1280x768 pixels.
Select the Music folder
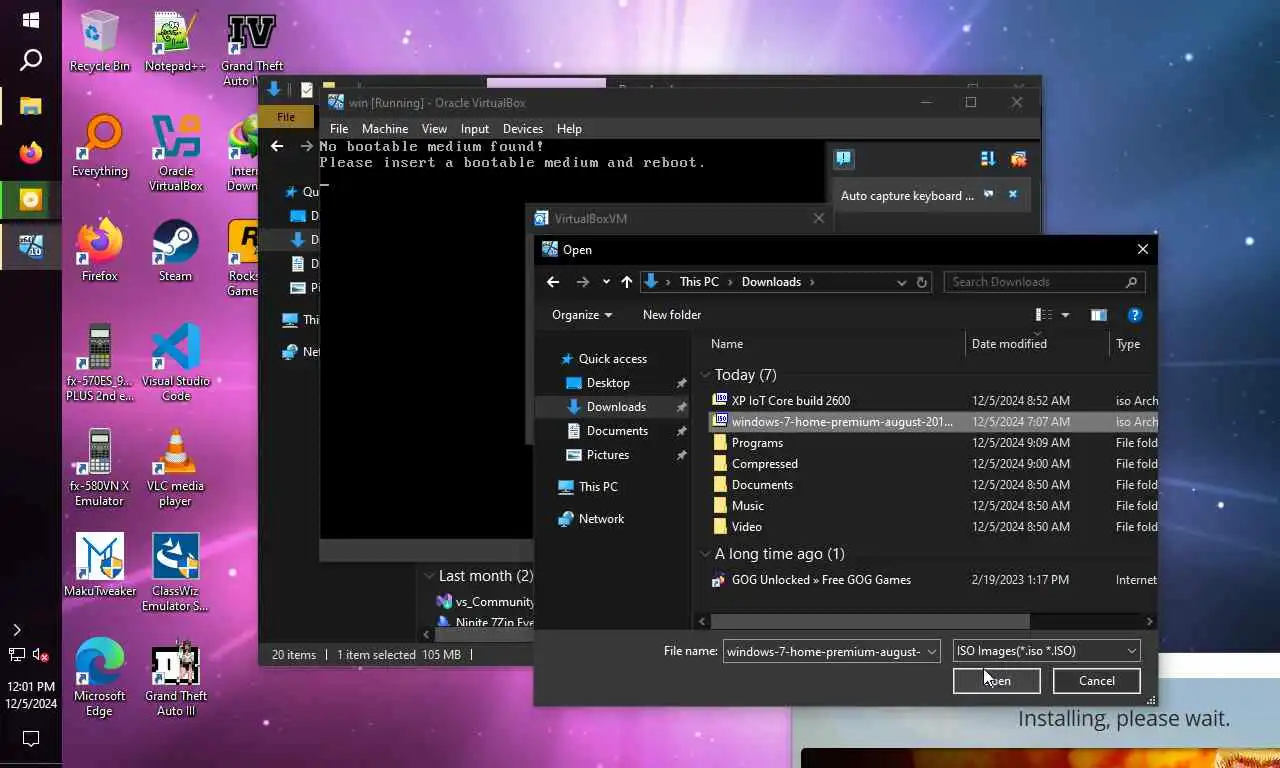pyautogui.click(x=747, y=506)
